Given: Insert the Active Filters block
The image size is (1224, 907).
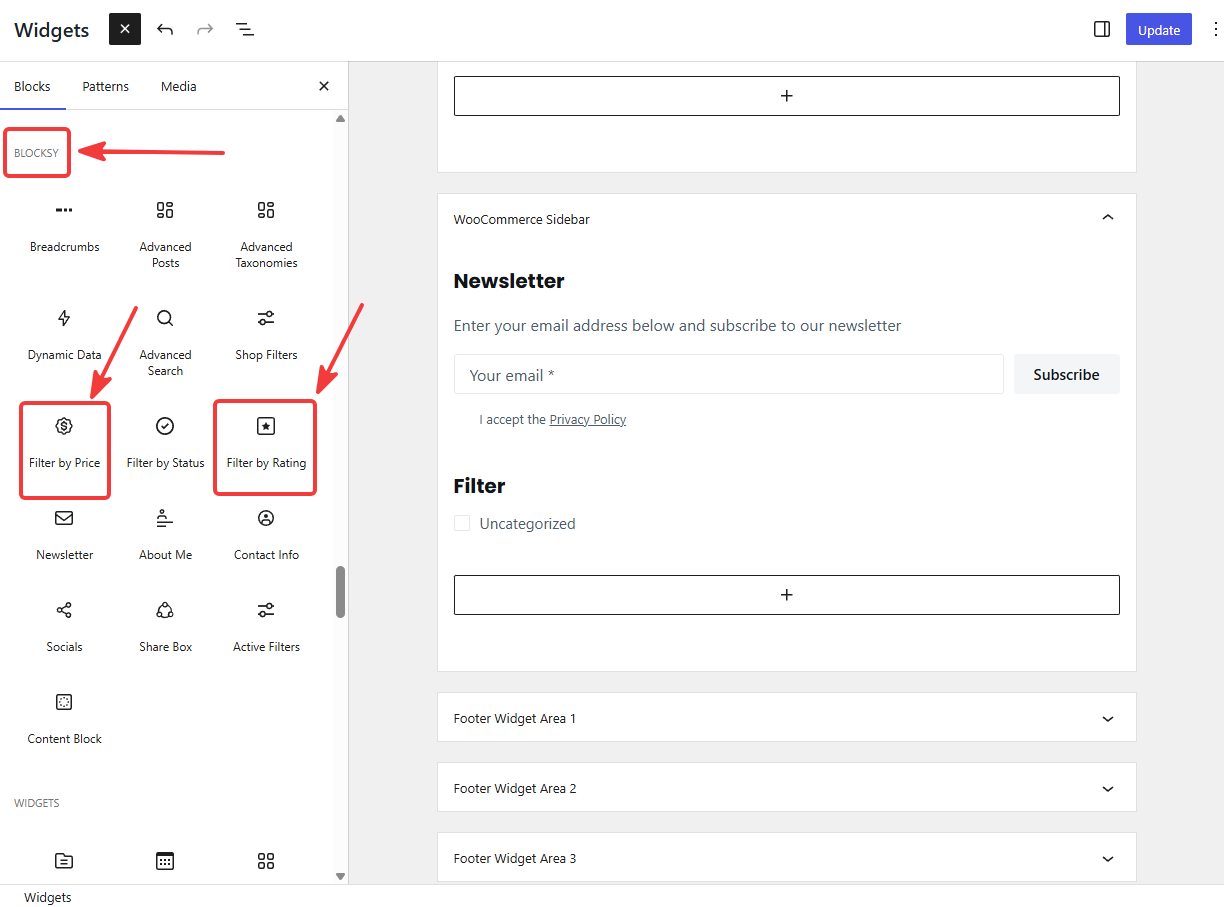Looking at the screenshot, I should [266, 628].
